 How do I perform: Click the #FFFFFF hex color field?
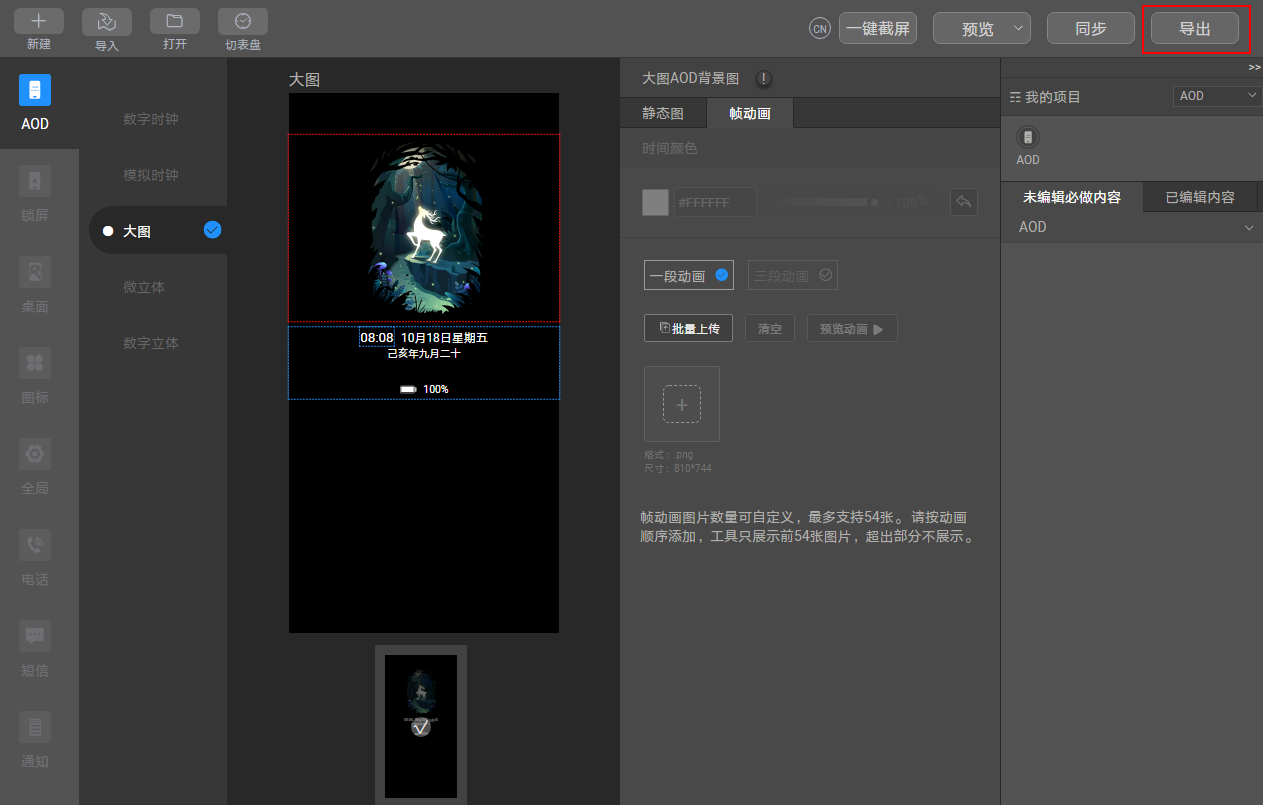(x=715, y=202)
